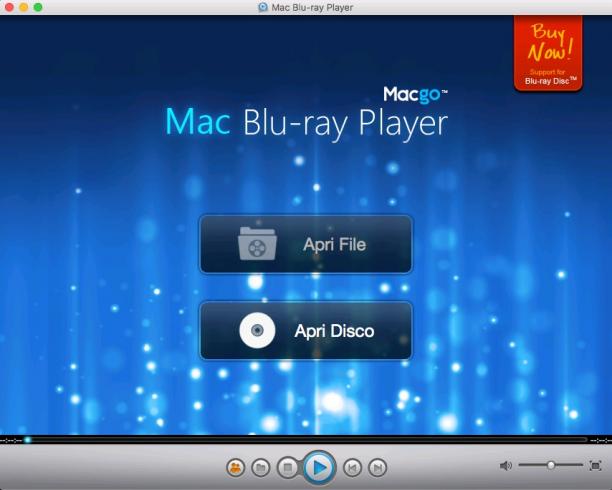Click the Apri Disco button
This screenshot has width=612, height=490.
[306, 331]
